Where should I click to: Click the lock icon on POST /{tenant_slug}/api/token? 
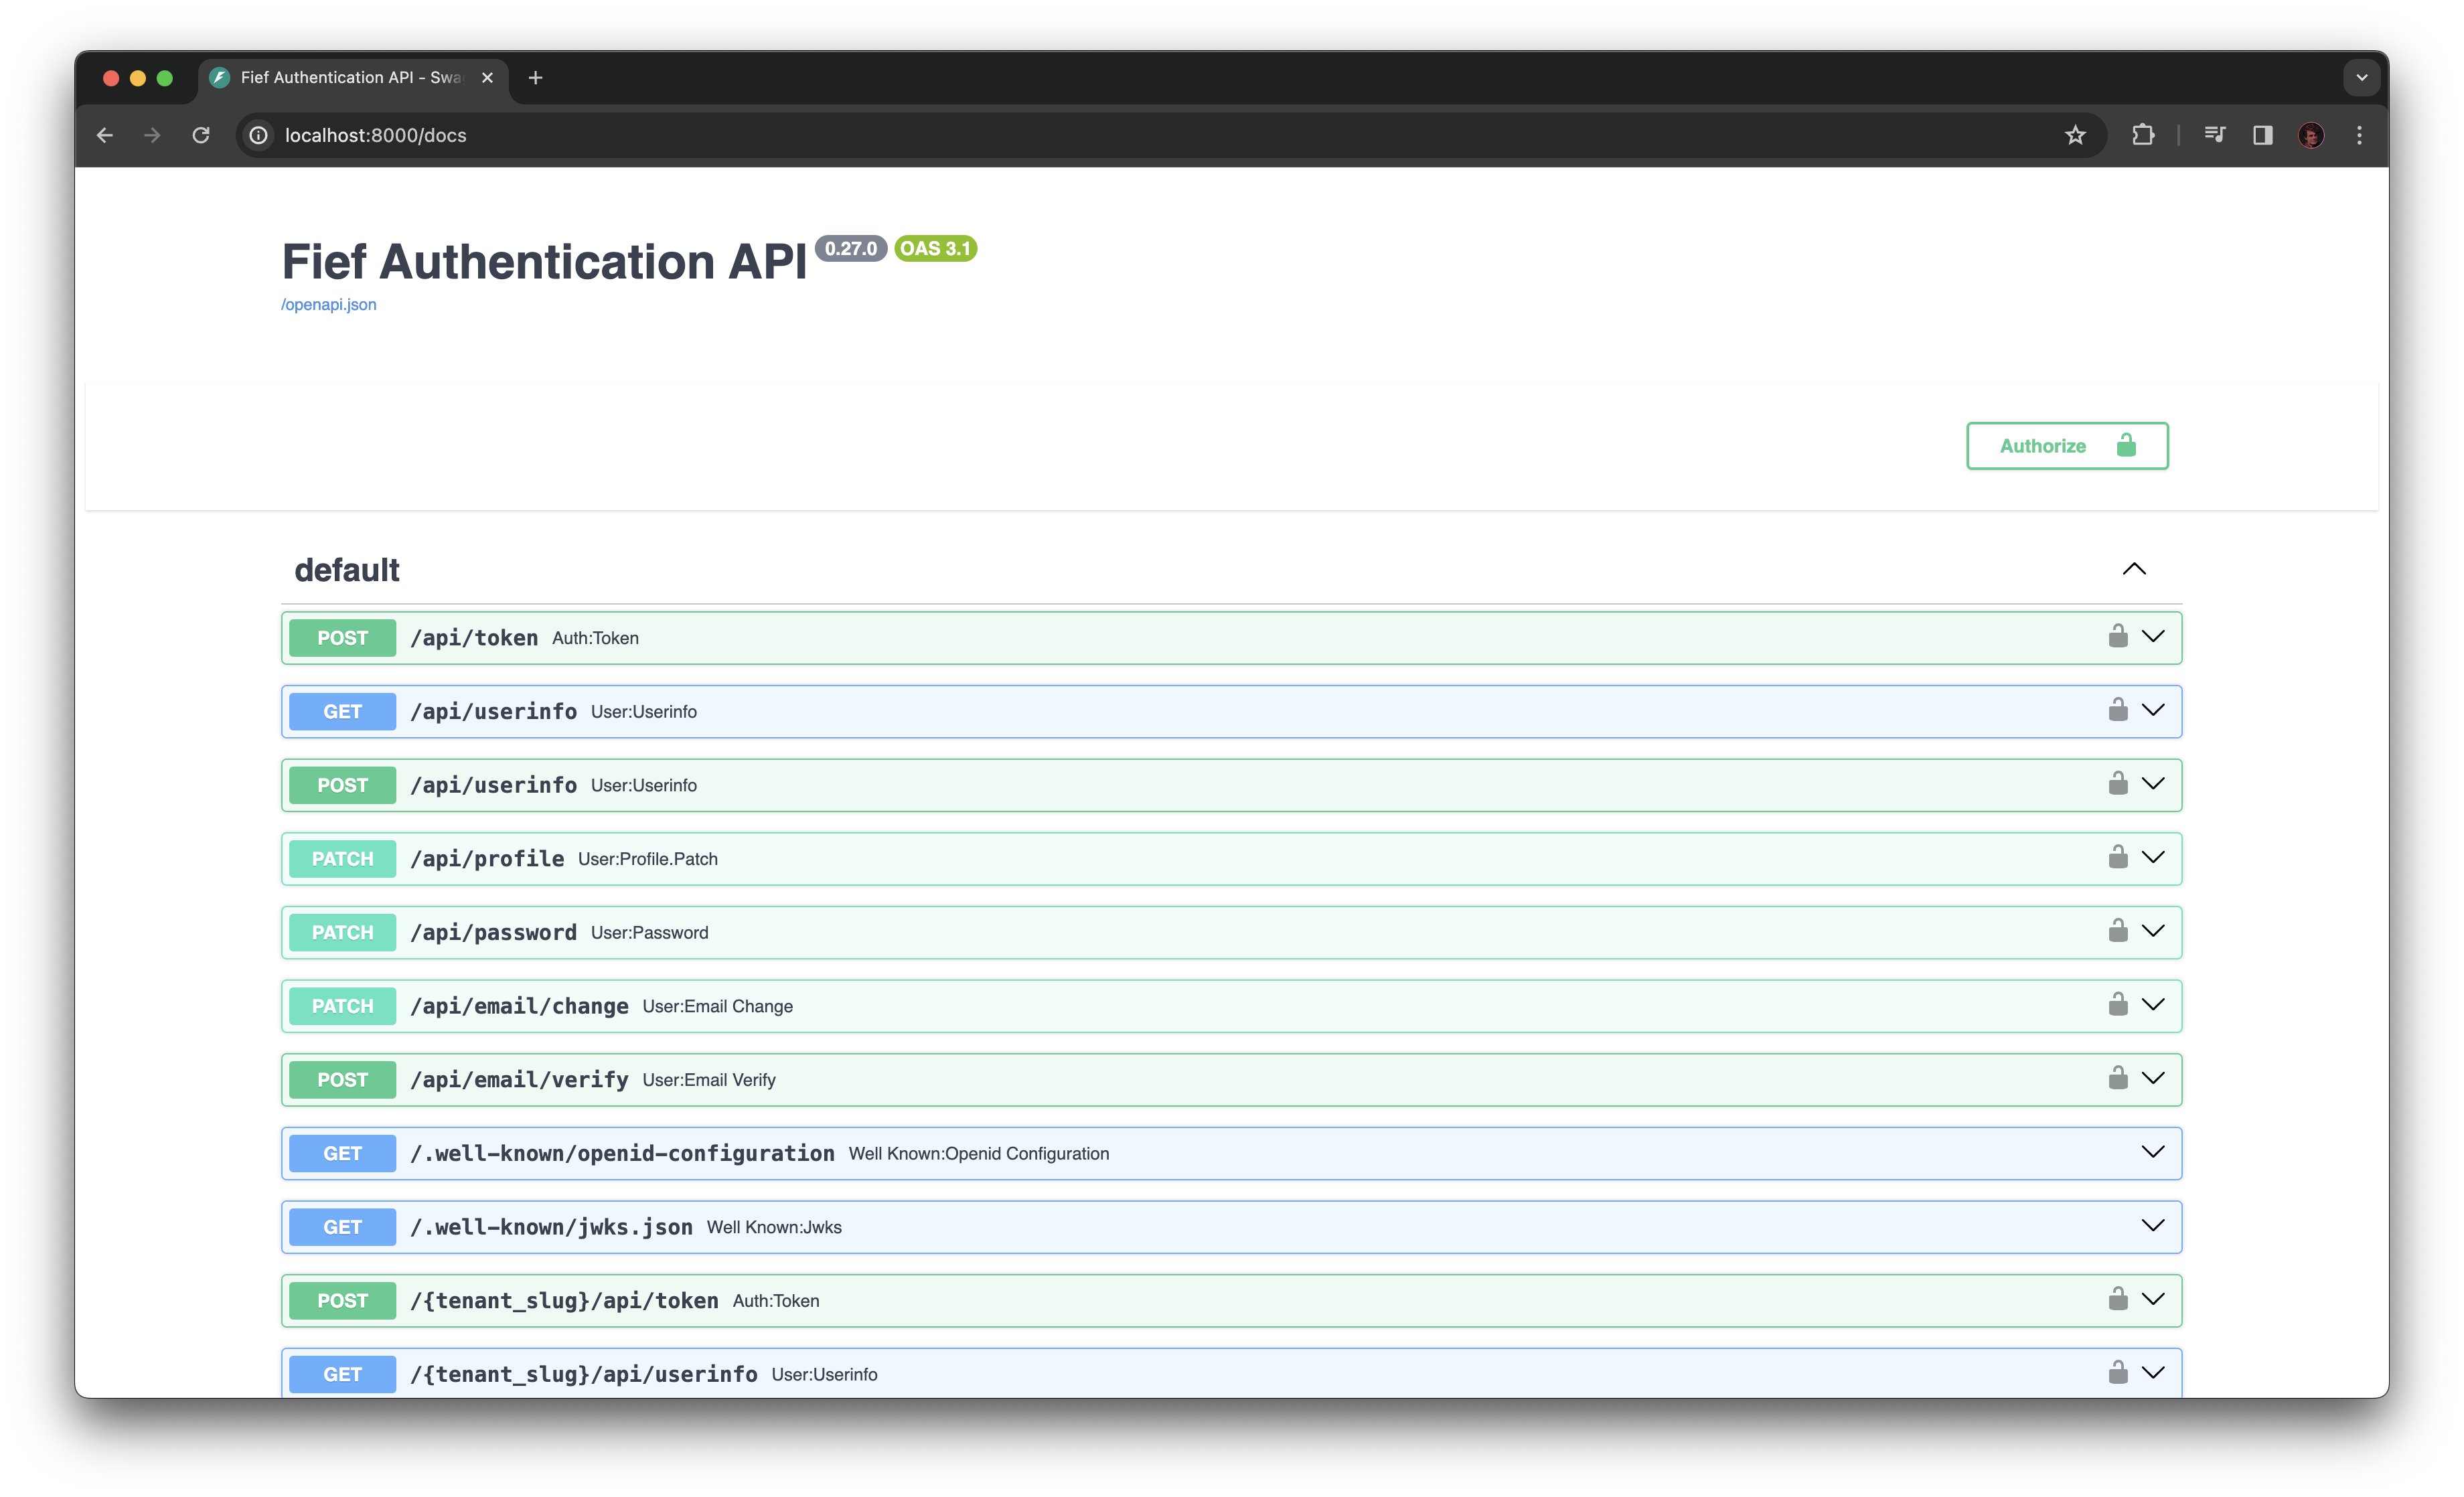pyautogui.click(x=2118, y=1300)
